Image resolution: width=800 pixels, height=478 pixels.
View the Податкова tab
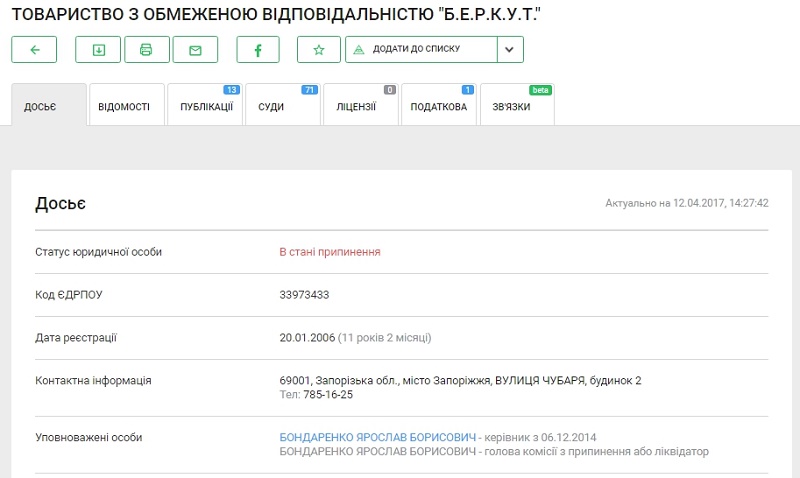pos(438,107)
